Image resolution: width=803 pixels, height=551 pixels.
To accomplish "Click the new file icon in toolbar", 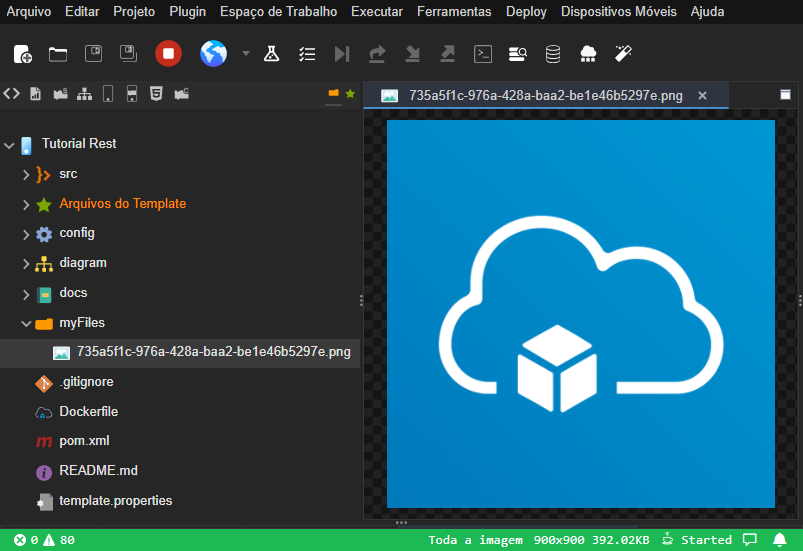I will [x=23, y=54].
